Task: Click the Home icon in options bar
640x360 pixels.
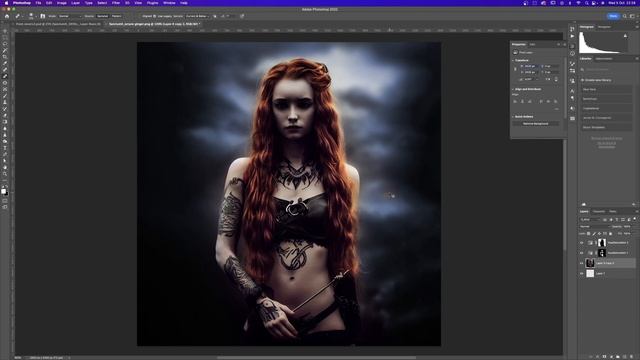Action: pos(7,16)
